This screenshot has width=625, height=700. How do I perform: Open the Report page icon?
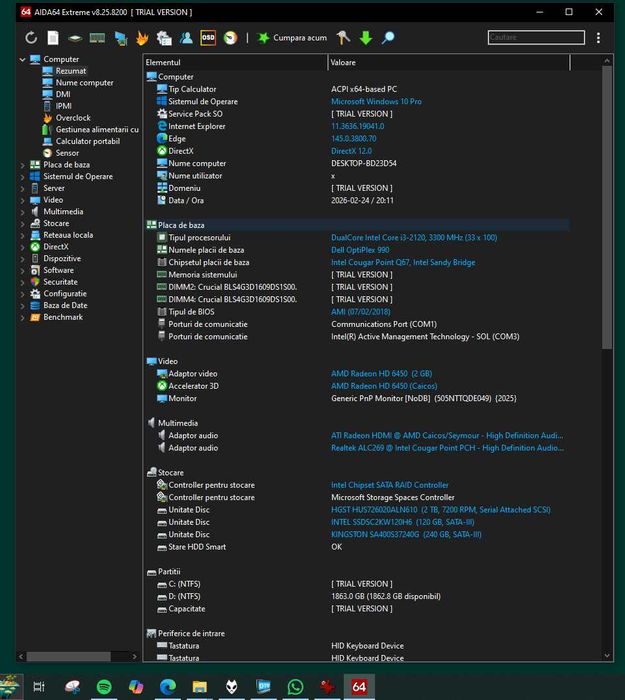tap(53, 38)
